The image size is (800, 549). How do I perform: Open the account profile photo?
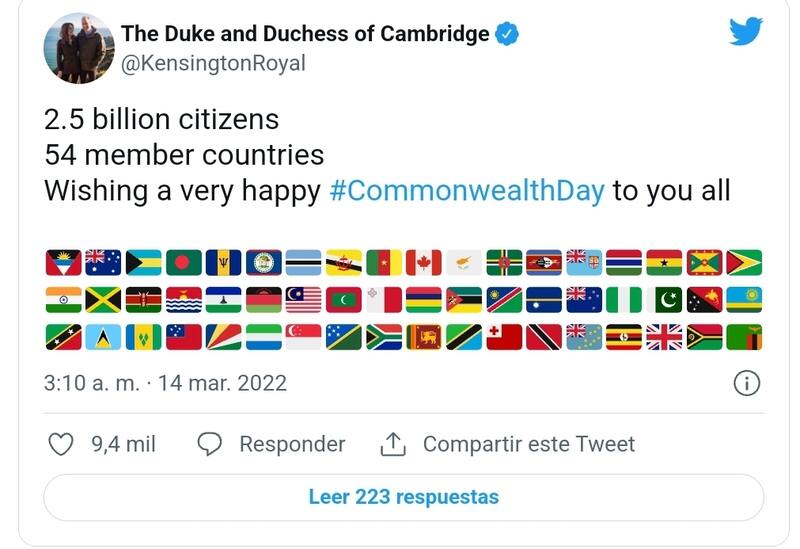coord(78,49)
